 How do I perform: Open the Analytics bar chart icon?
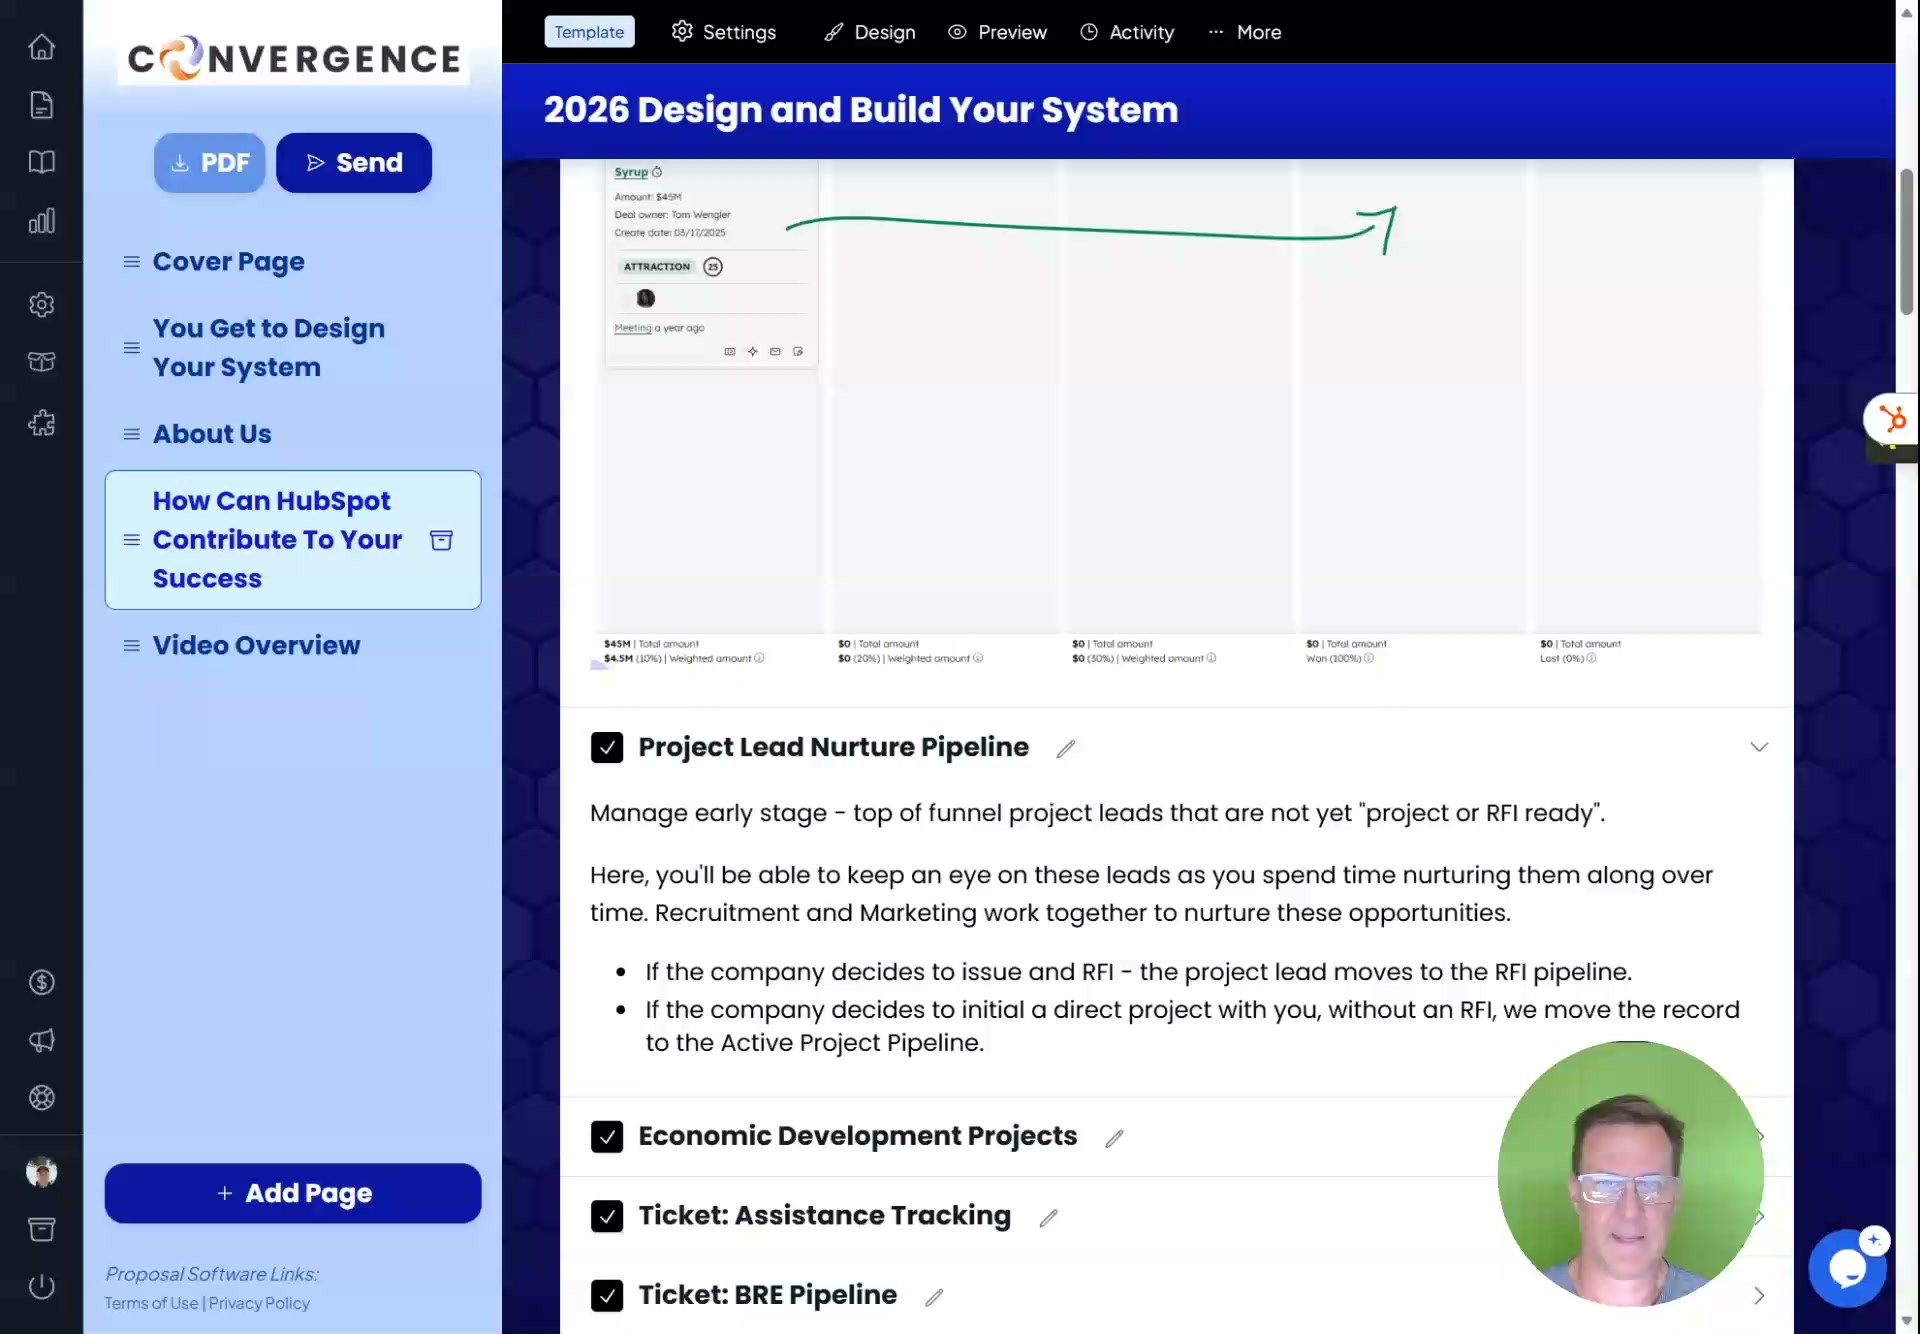click(x=41, y=221)
